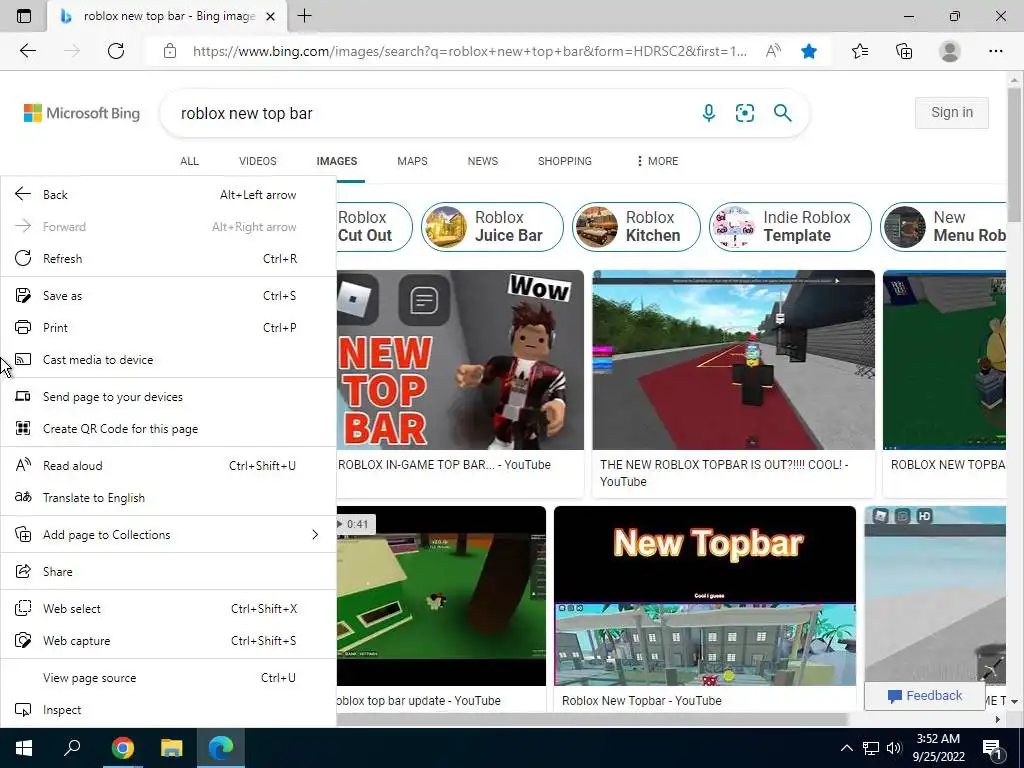
Task: Select Web select from context menu
Action: coord(168,609)
